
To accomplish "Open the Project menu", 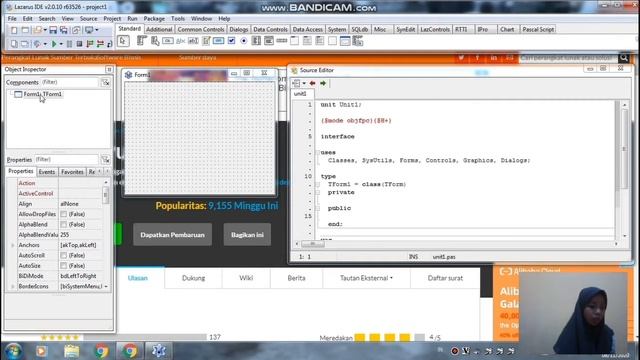I will (112, 19).
